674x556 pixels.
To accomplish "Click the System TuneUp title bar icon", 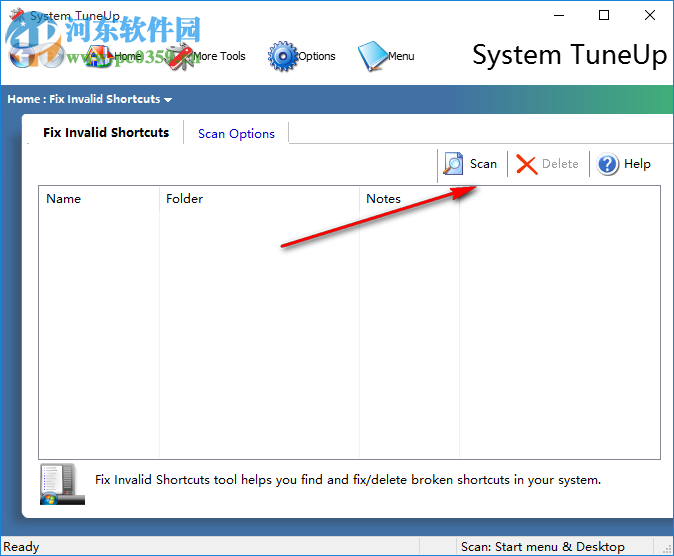I will (x=17, y=15).
